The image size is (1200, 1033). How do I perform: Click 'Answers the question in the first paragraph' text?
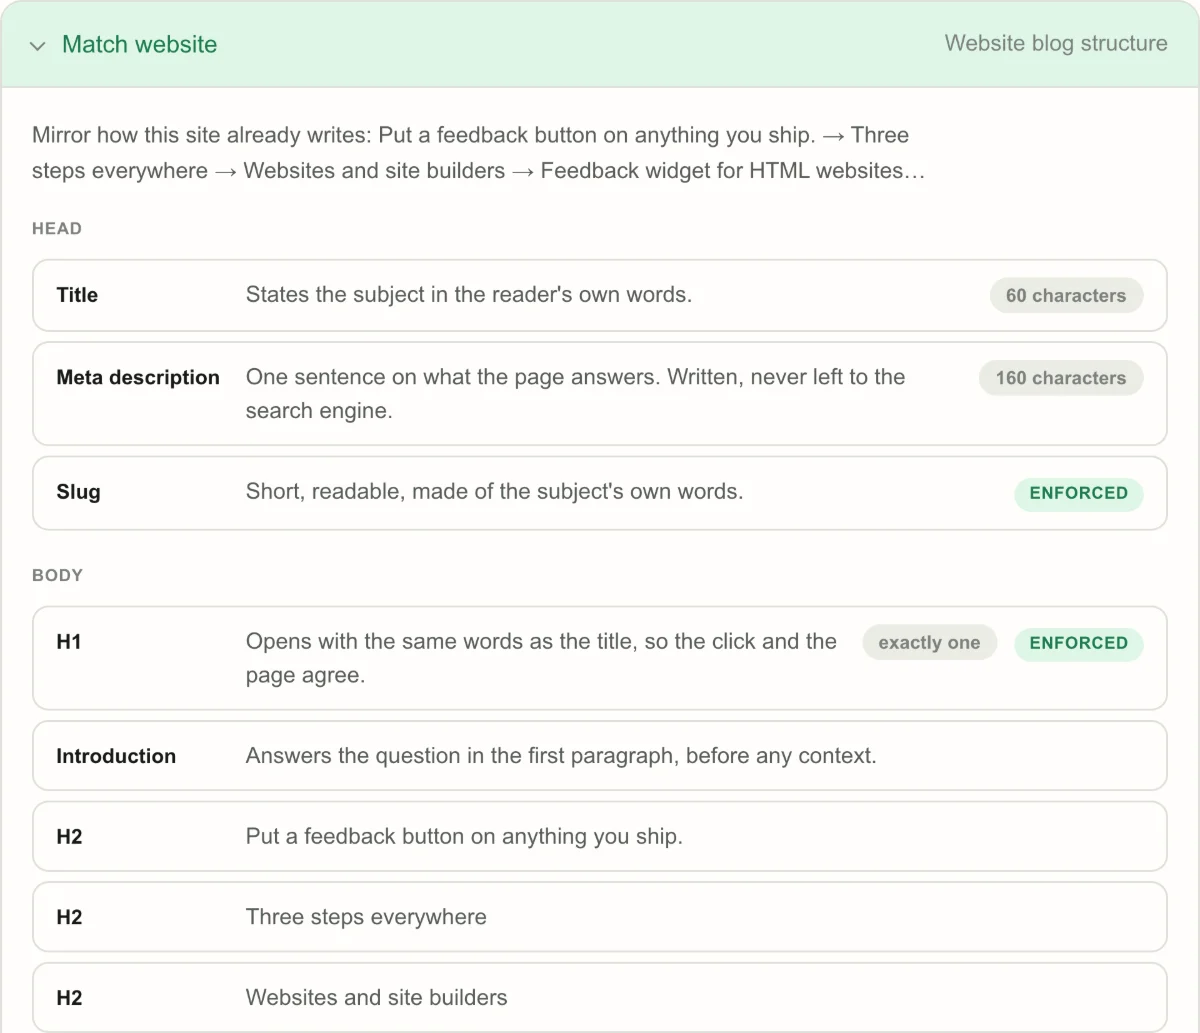[x=561, y=756]
